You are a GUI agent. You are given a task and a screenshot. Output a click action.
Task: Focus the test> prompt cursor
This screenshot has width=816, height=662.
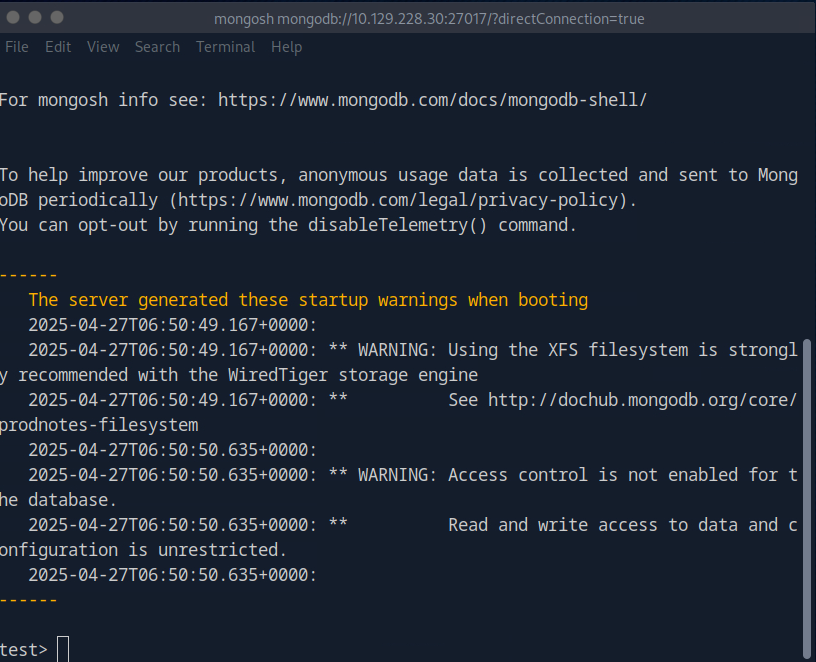pyautogui.click(x=63, y=650)
